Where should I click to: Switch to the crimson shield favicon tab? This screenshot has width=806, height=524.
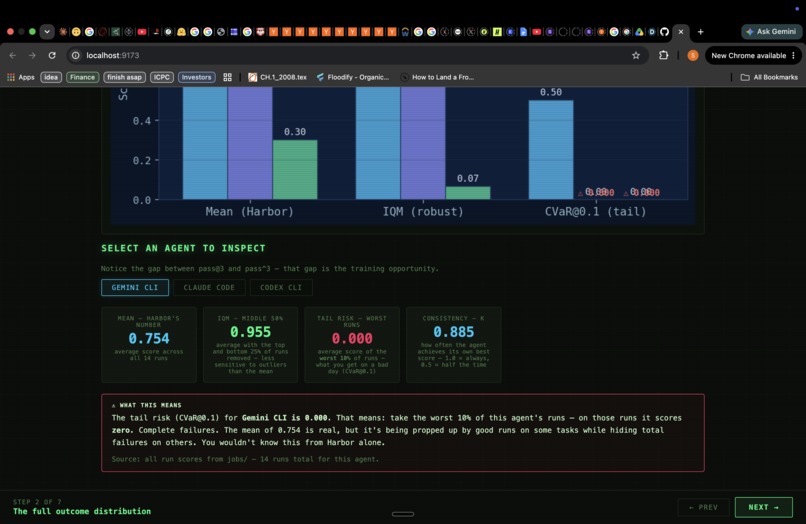pos(260,32)
